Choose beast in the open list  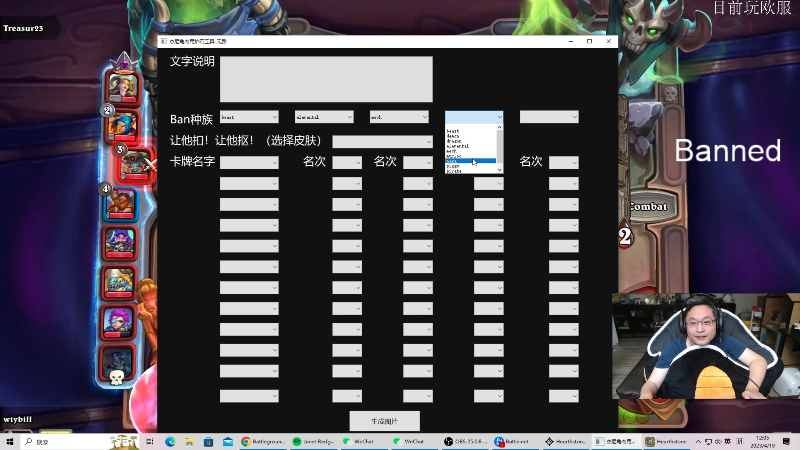tap(470, 131)
